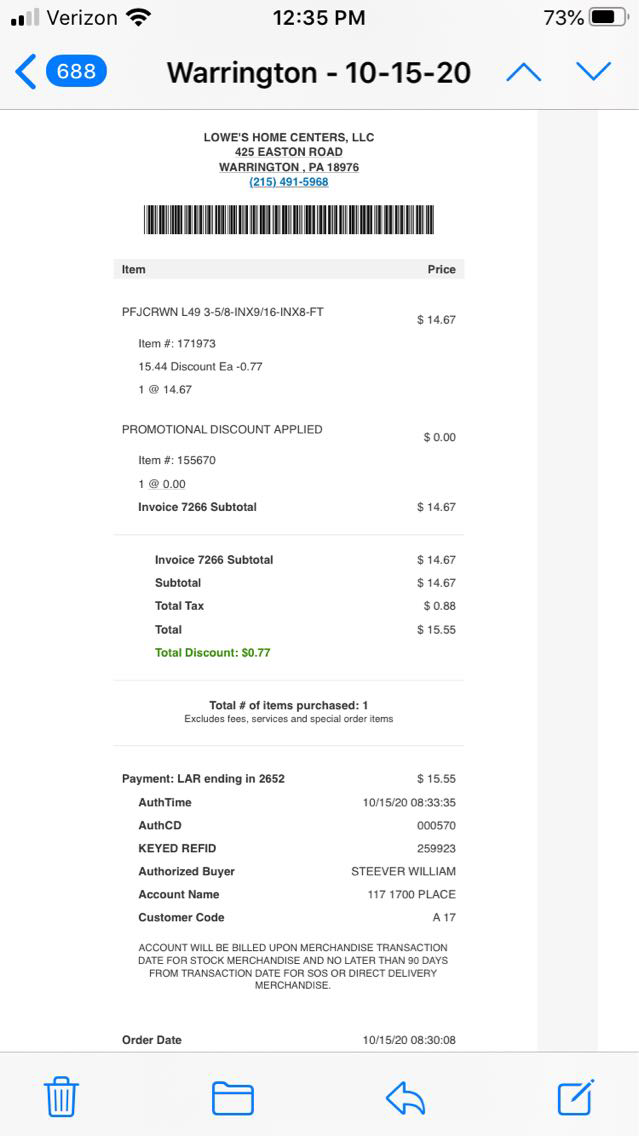This screenshot has width=639, height=1136.
Task: Call the (215) 491-5968 phone link
Action: 289,182
